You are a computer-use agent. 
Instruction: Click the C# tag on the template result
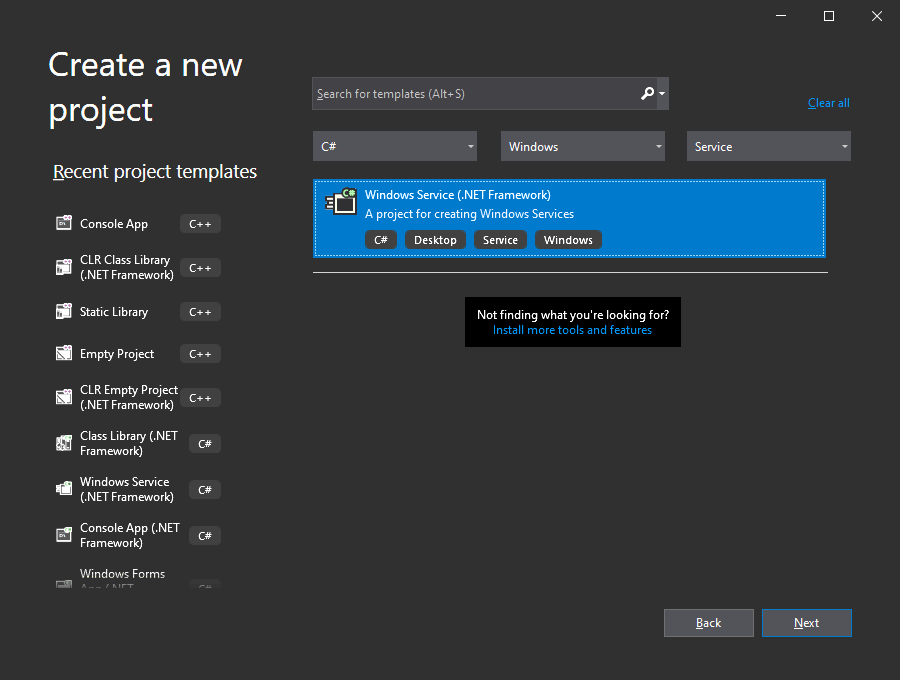point(381,240)
